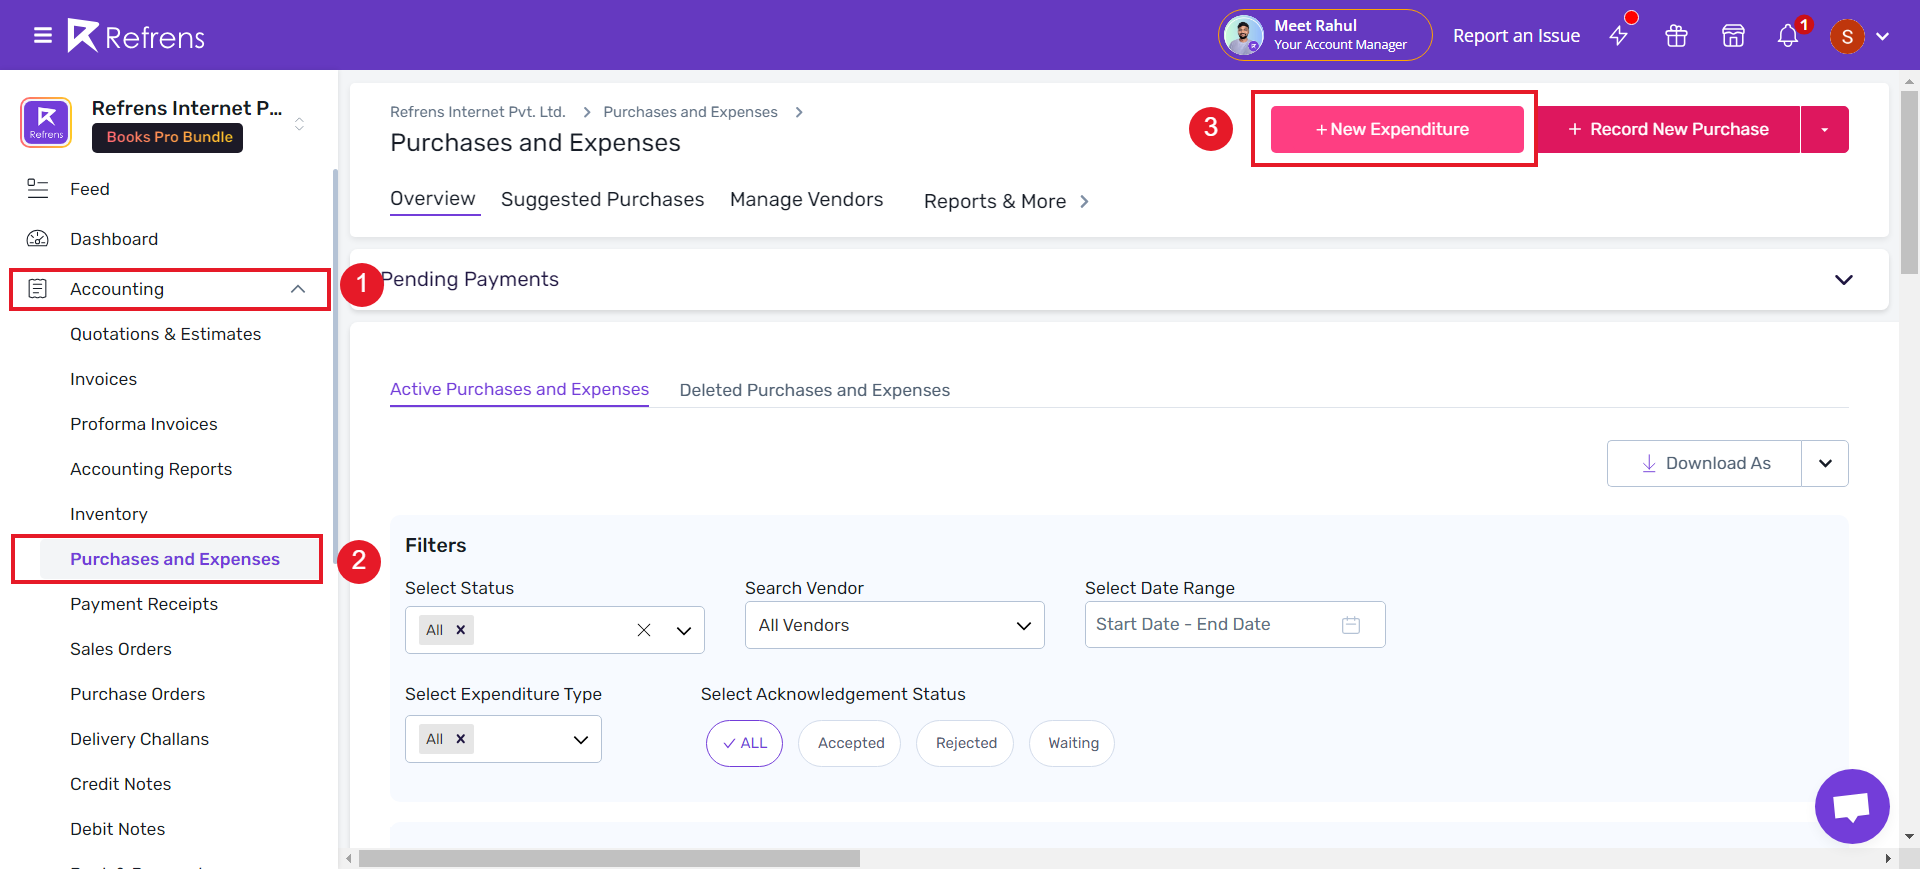Image resolution: width=1920 pixels, height=869 pixels.
Task: Open Purchase Orders in sidebar
Action: click(137, 694)
